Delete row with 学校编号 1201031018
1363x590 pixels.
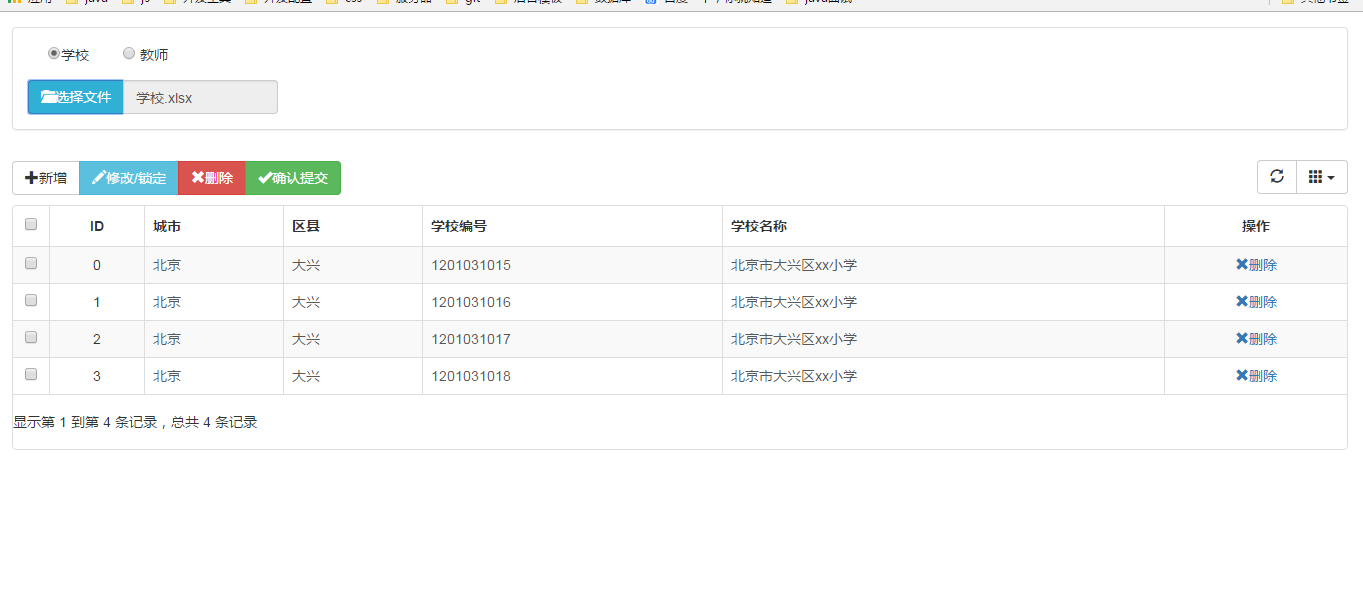(x=1256, y=376)
